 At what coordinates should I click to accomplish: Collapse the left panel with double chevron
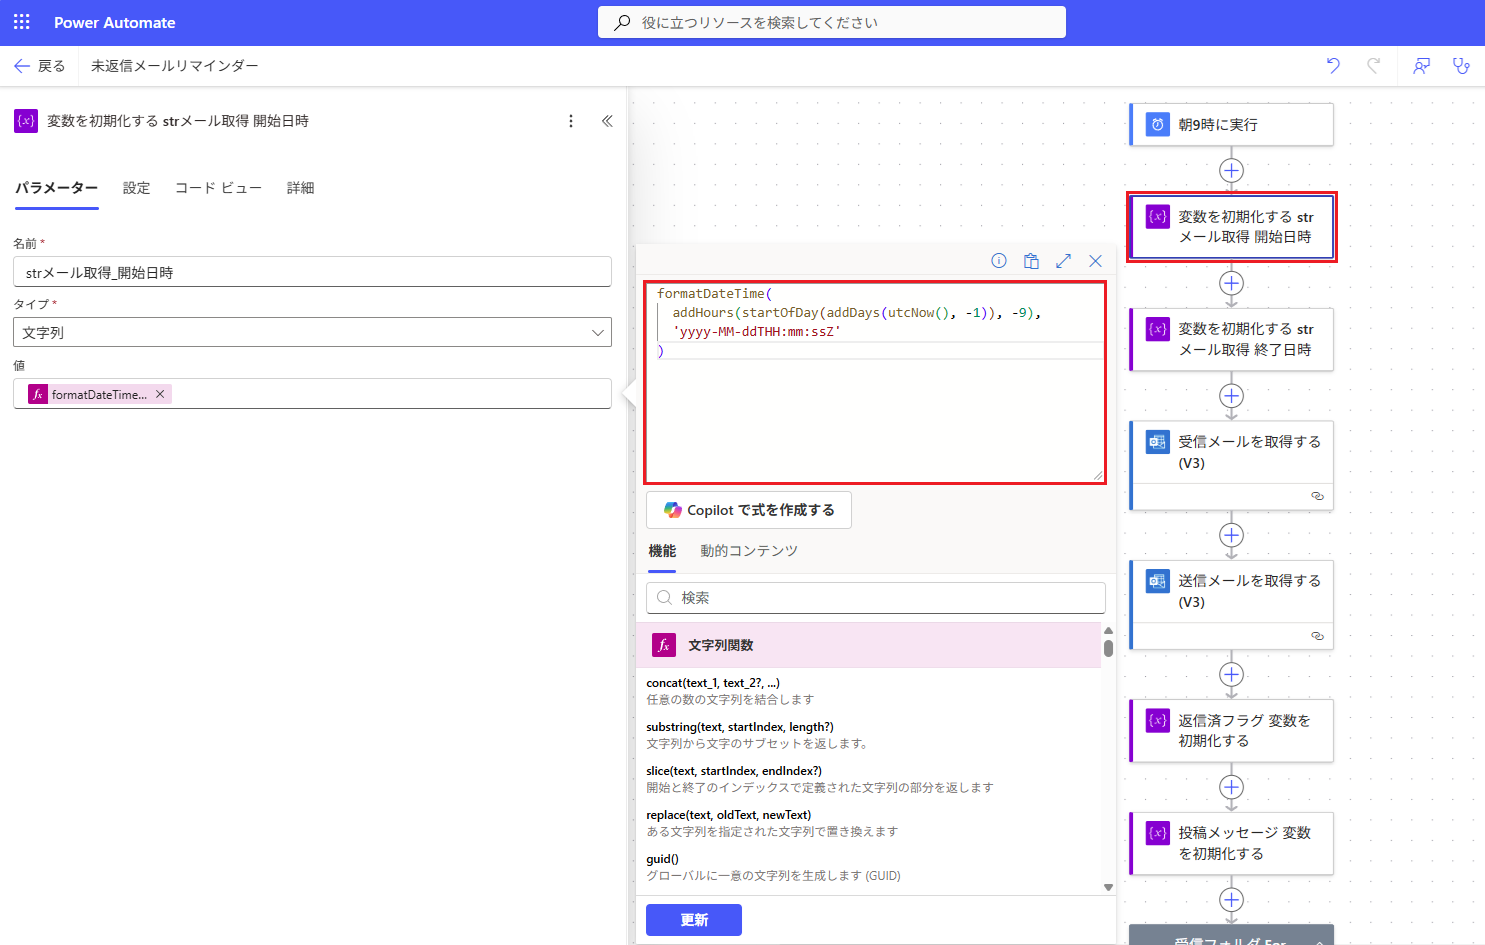point(607,121)
